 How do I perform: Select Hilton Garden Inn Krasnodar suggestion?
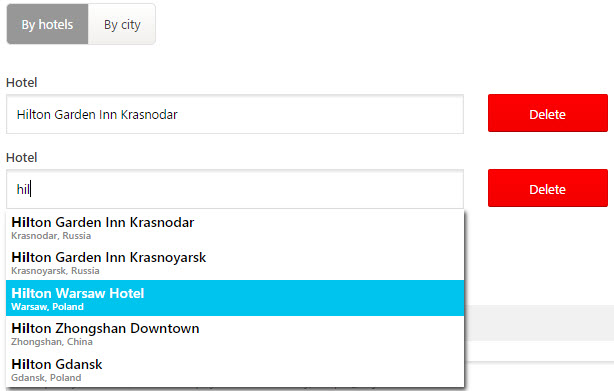coord(235,227)
